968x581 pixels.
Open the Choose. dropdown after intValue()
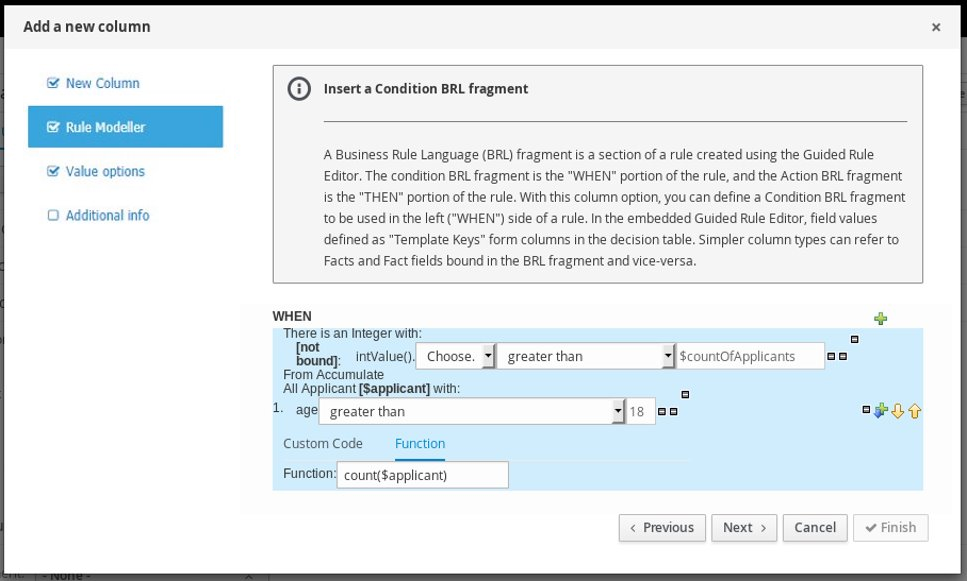click(456, 356)
